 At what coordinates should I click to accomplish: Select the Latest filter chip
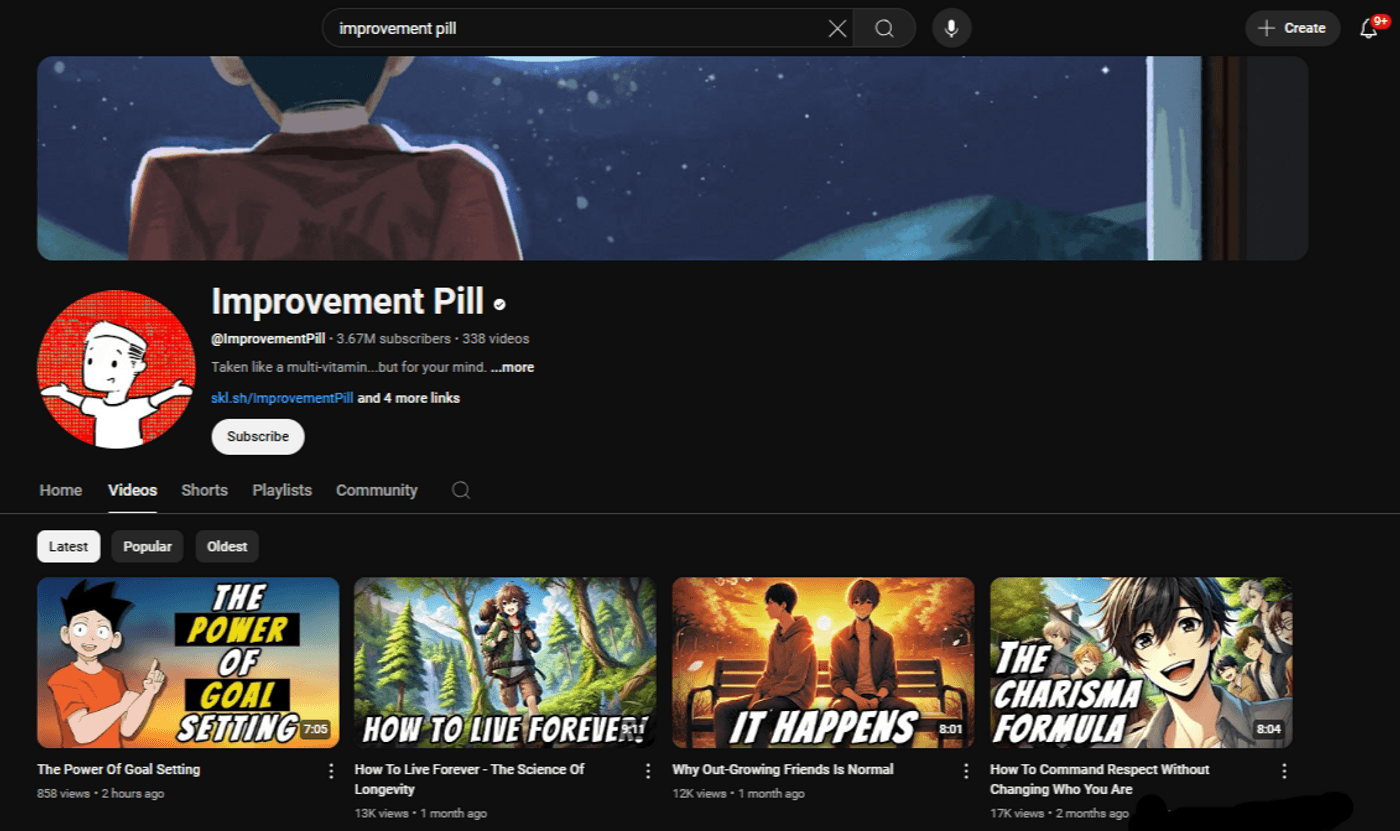(x=68, y=546)
